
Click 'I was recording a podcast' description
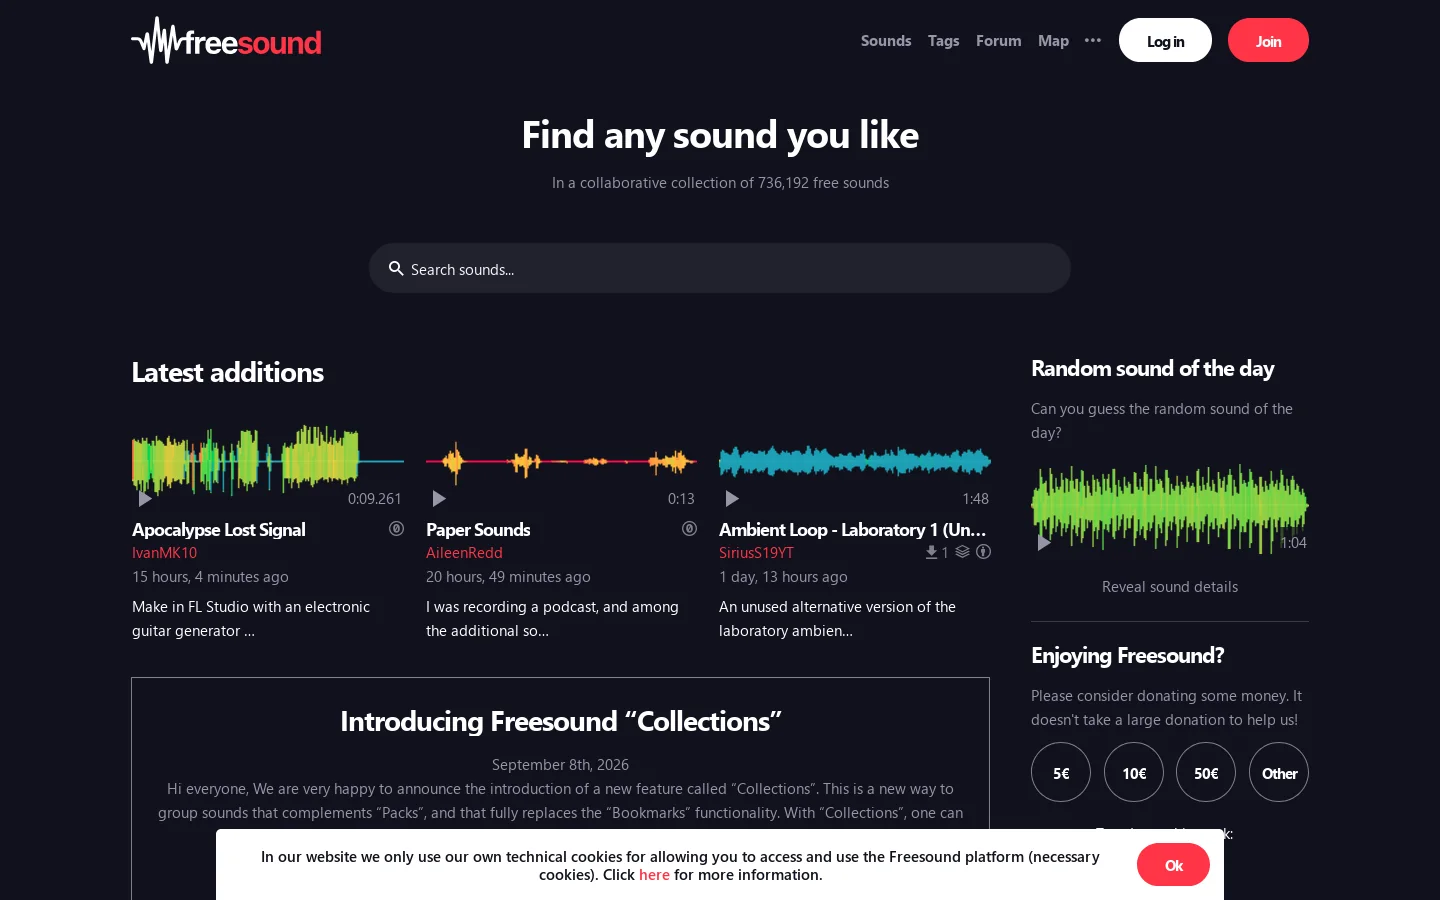coord(552,619)
